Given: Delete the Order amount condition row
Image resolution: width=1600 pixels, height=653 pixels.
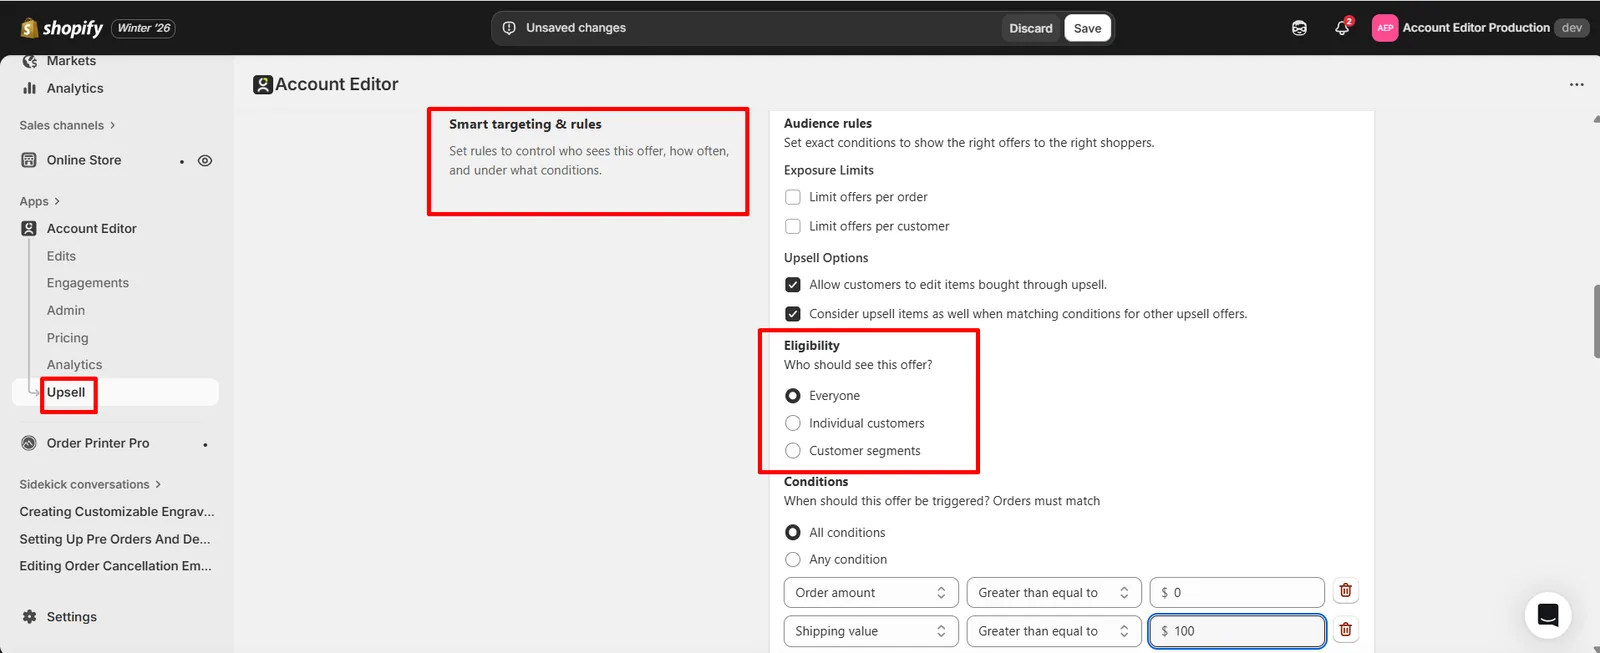Looking at the screenshot, I should coord(1345,591).
